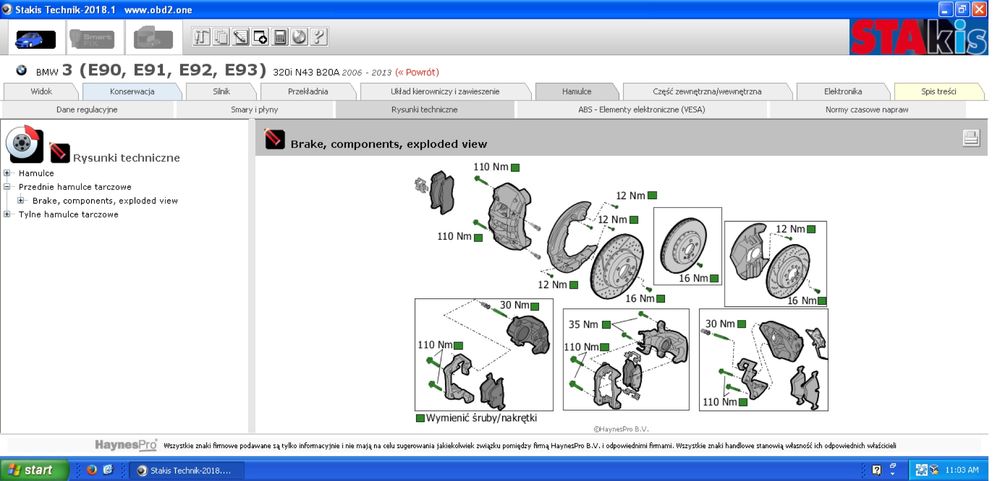Click the red pencil icon beside drawing title
This screenshot has width=1000, height=481.
(x=275, y=138)
